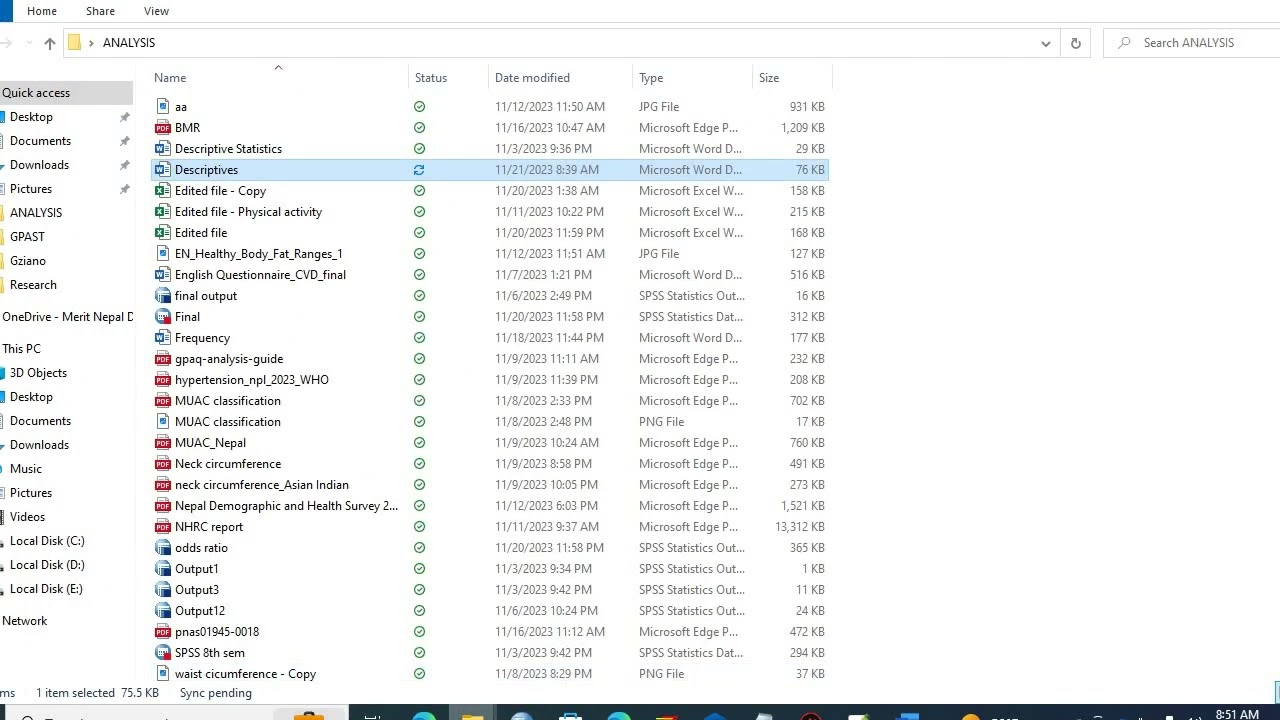Click the green synced checkmark for BMR
The image size is (1280, 720).
pyautogui.click(x=419, y=128)
